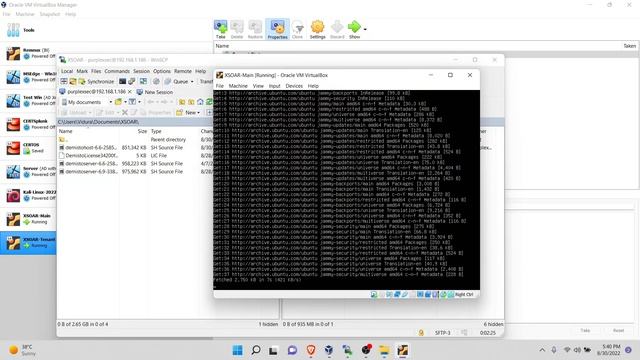The width and height of the screenshot is (640, 360).
Task: Click the SFTP-3 status bar indicator
Action: click(x=442, y=333)
